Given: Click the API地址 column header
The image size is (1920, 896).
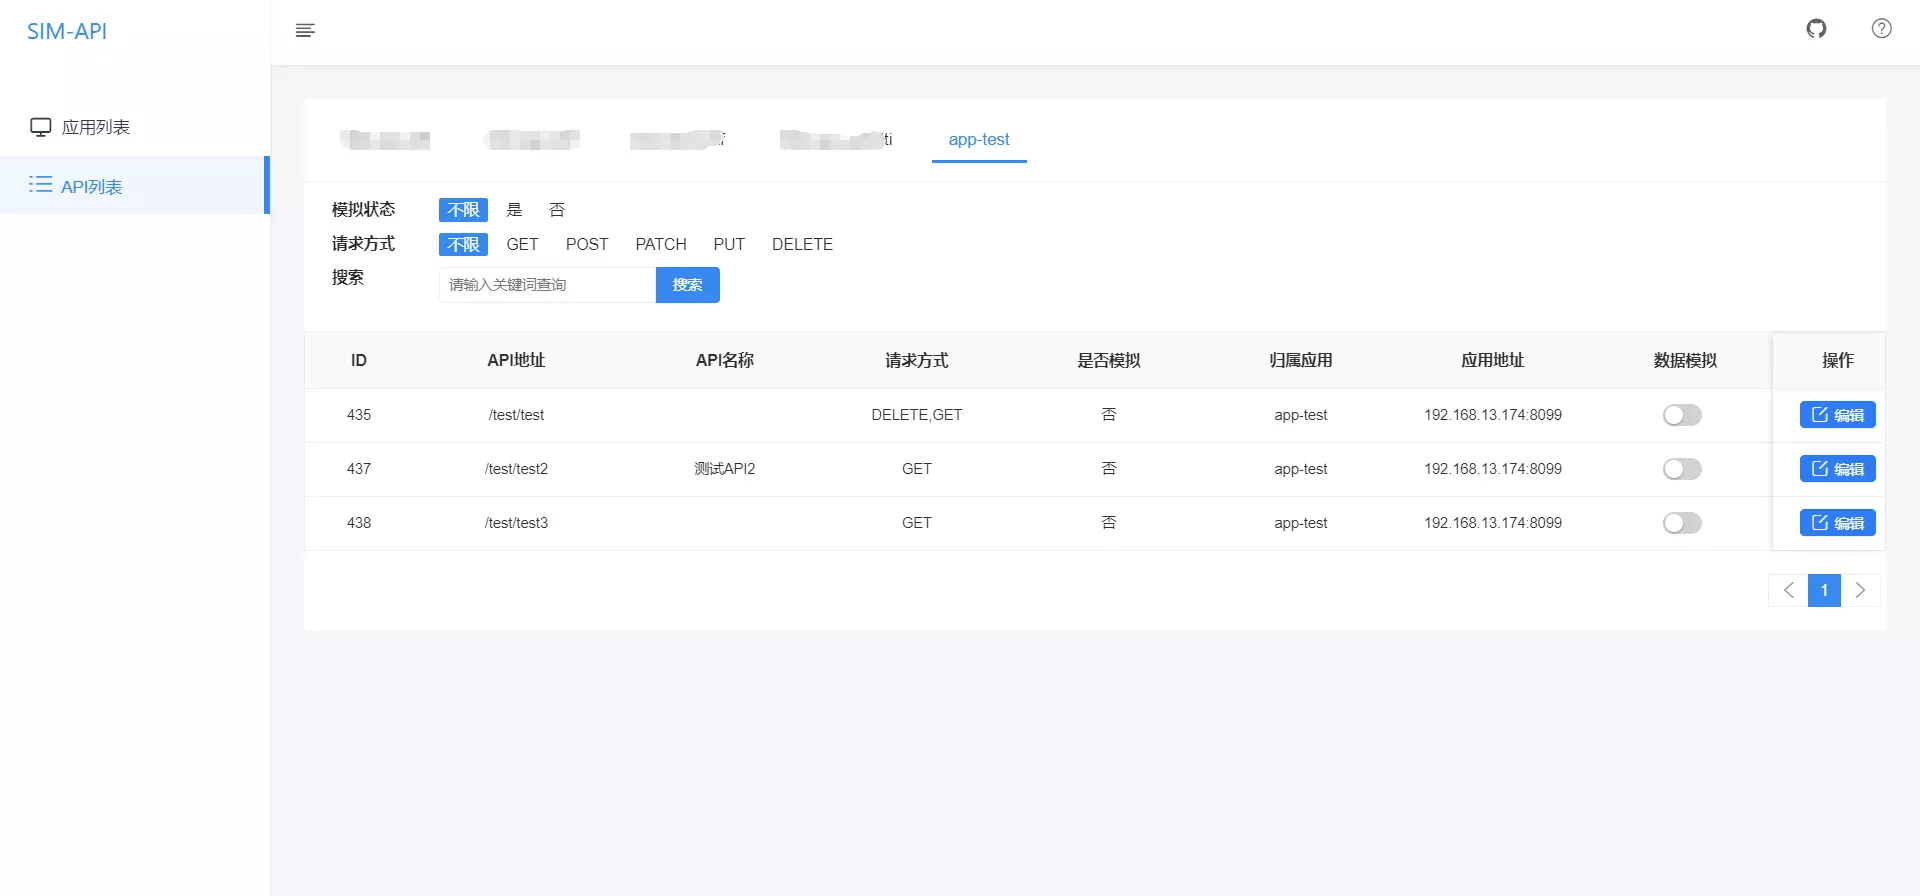Looking at the screenshot, I should click(x=516, y=360).
